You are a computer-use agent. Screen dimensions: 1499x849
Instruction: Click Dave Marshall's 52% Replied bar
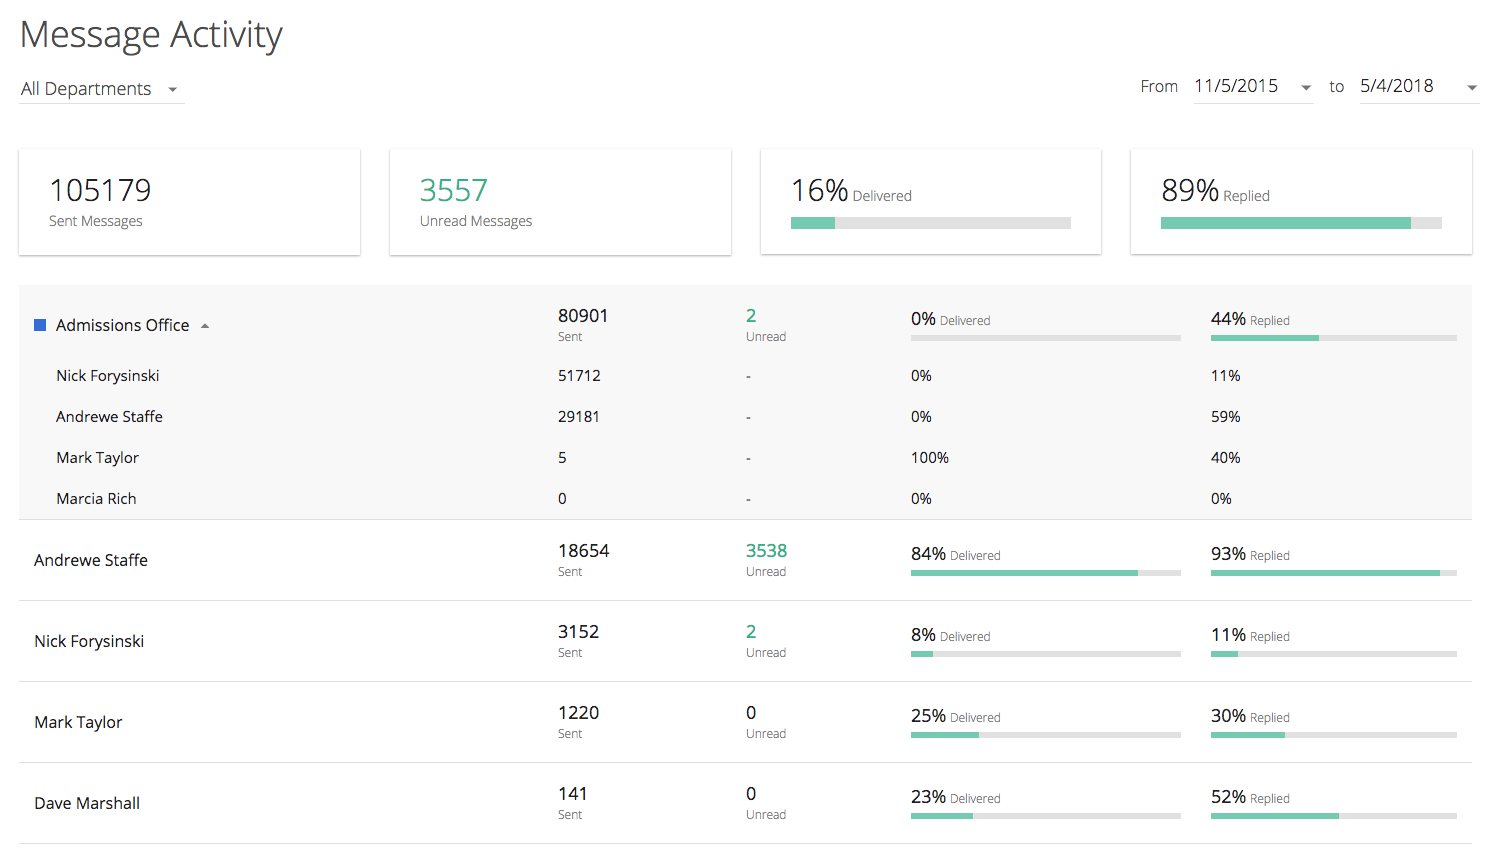coord(1333,816)
